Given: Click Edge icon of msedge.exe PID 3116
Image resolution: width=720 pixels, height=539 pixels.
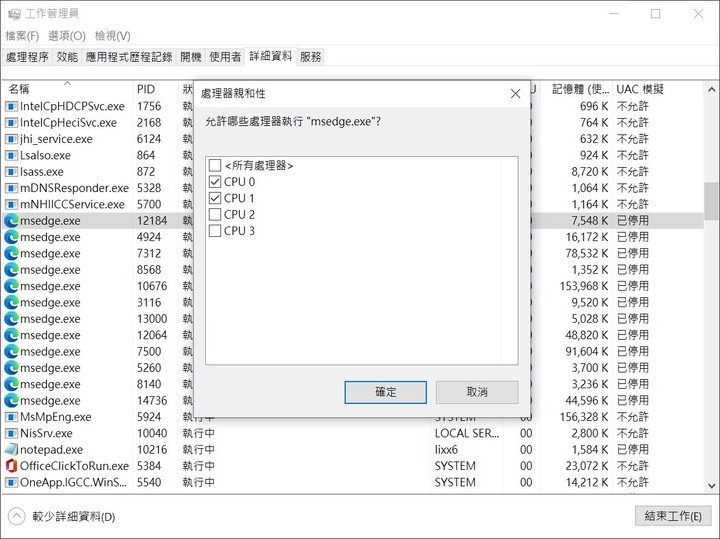Looking at the screenshot, I should [x=11, y=303].
